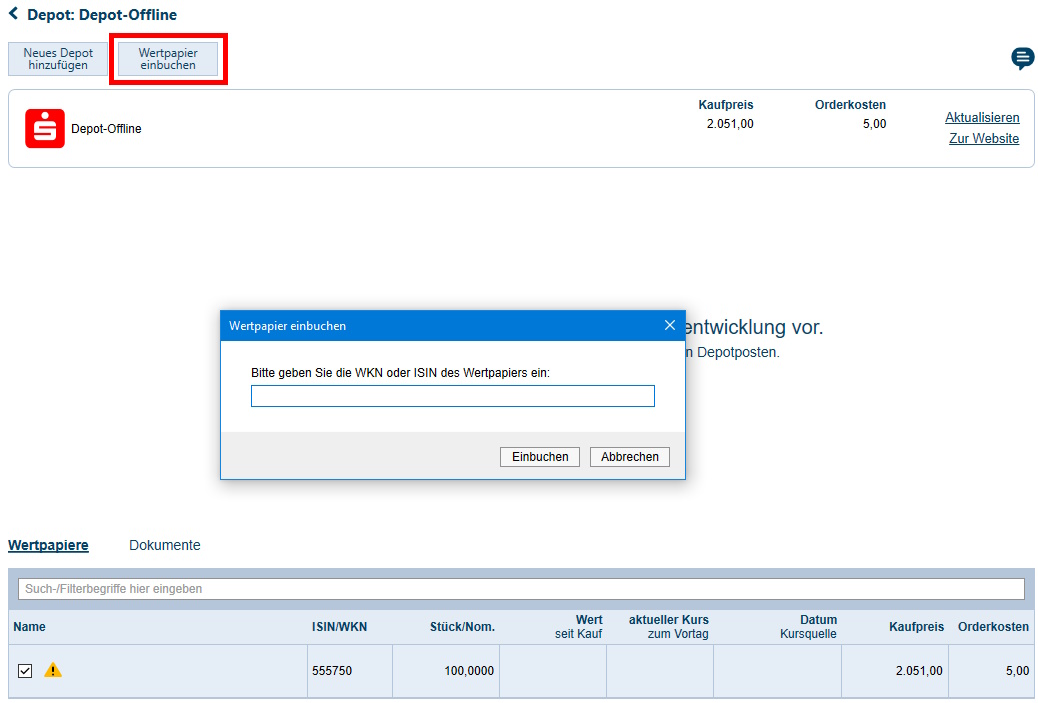Uncheck the checkbox in the security row
The image size is (1038, 703).
25,671
